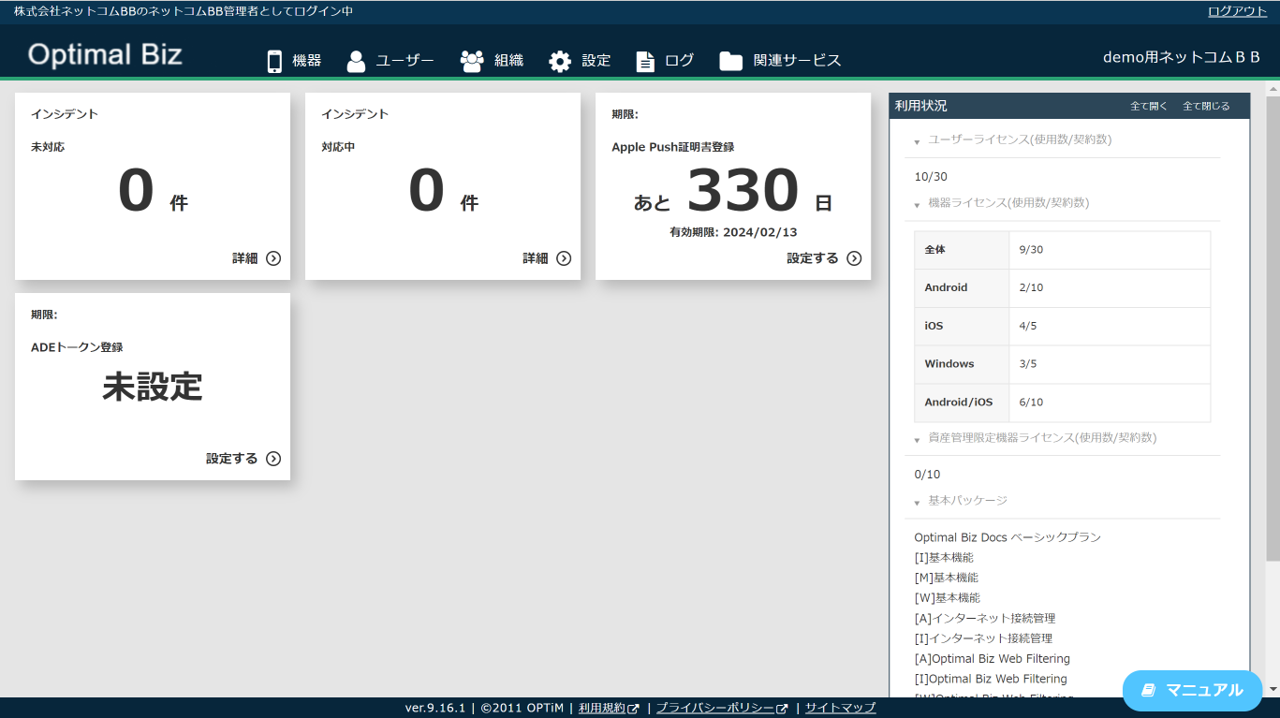
Task: Click the Android 2/10 license row
Action: (1062, 288)
